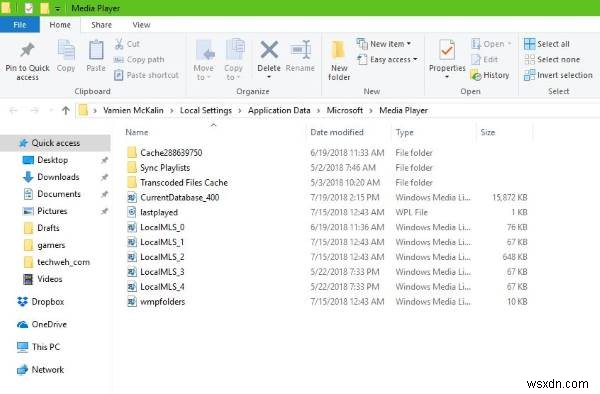Click the Properties checkmark icon
The height and width of the screenshot is (394, 600).
coord(447,50)
